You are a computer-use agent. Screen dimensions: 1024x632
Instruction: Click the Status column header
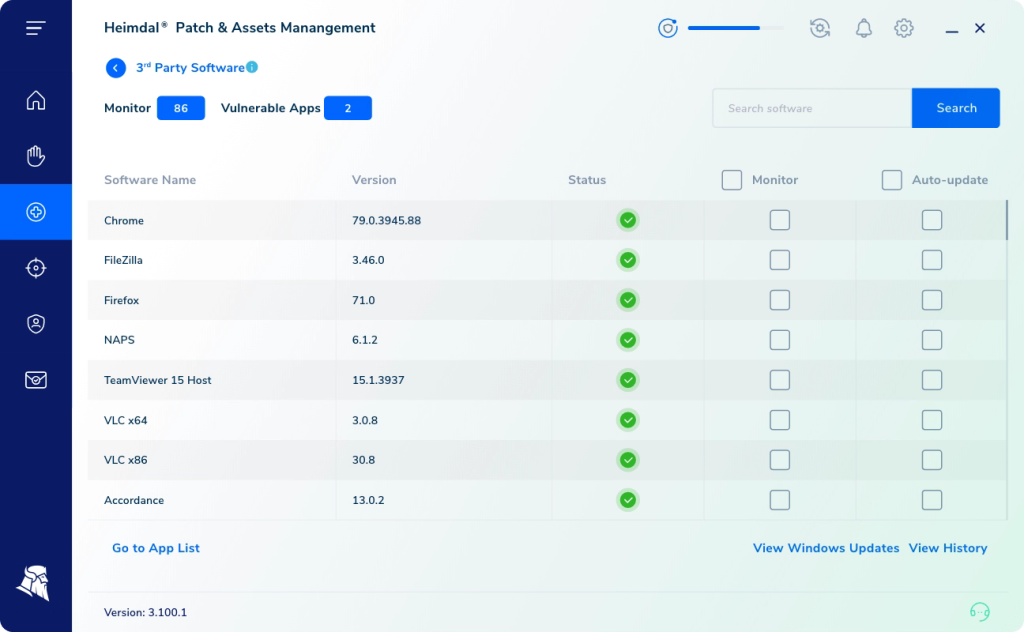587,180
